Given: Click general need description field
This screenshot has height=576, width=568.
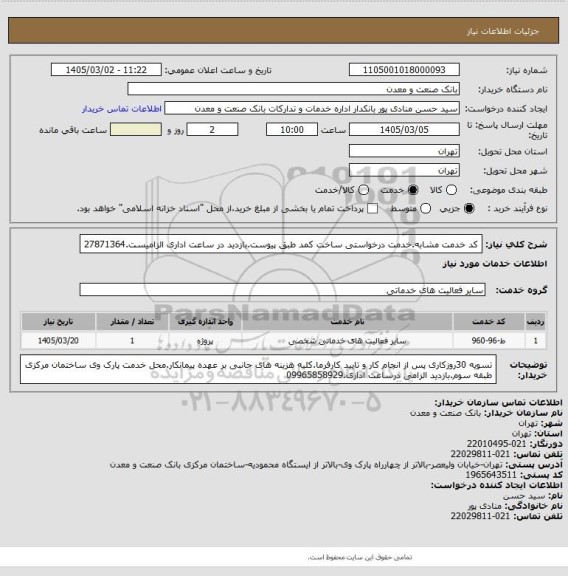Looking at the screenshot, I should pos(281,244).
